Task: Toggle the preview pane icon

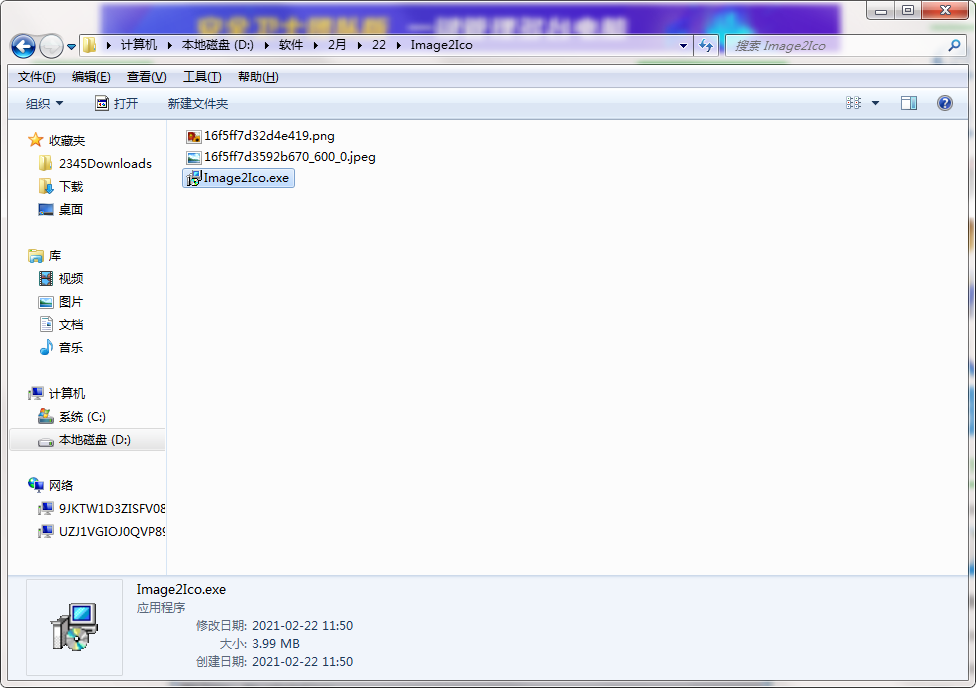Action: coord(908,103)
